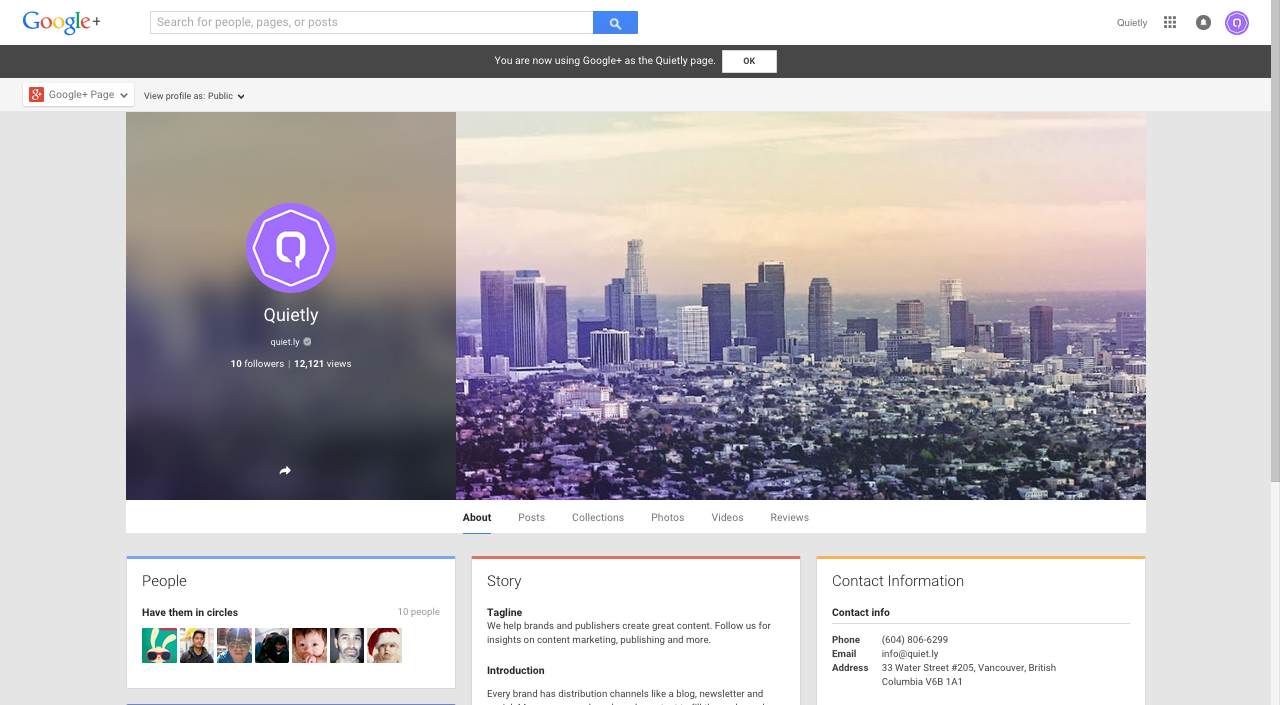Click the Contact Information heading
This screenshot has width=1280, height=705.
pyautogui.click(x=898, y=581)
